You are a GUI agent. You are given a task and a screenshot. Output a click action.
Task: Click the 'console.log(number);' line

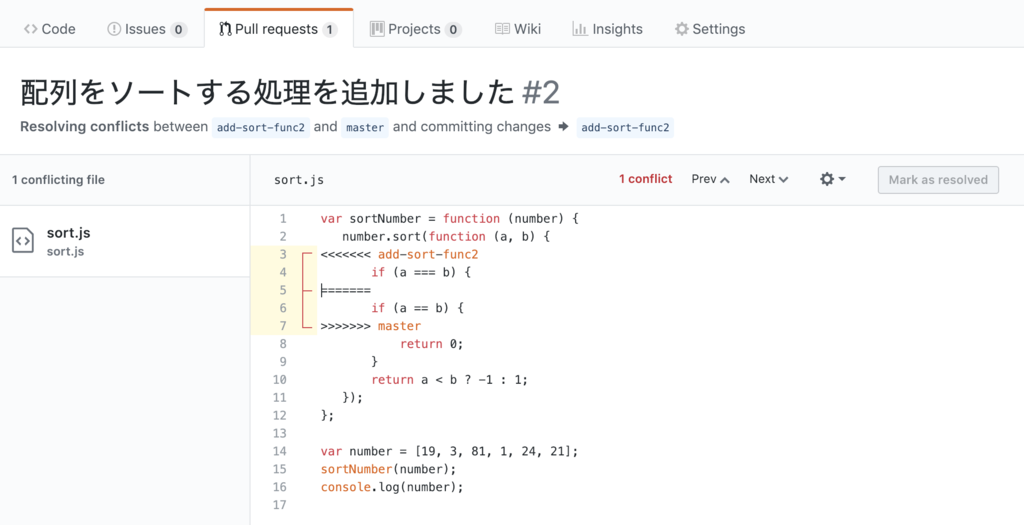(x=392, y=487)
